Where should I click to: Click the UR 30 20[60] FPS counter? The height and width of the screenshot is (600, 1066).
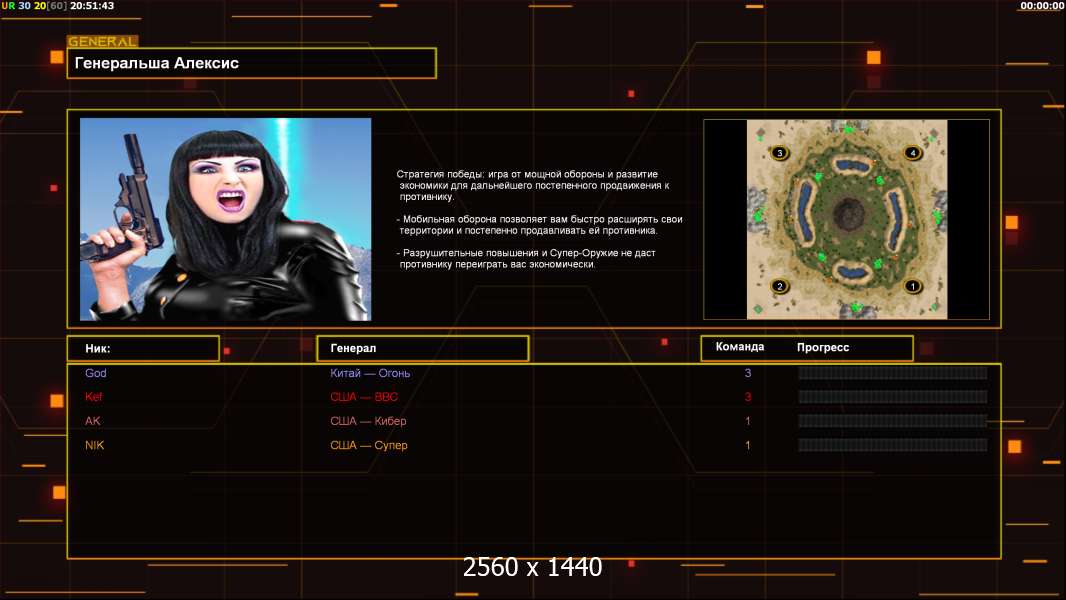pyautogui.click(x=34, y=5)
